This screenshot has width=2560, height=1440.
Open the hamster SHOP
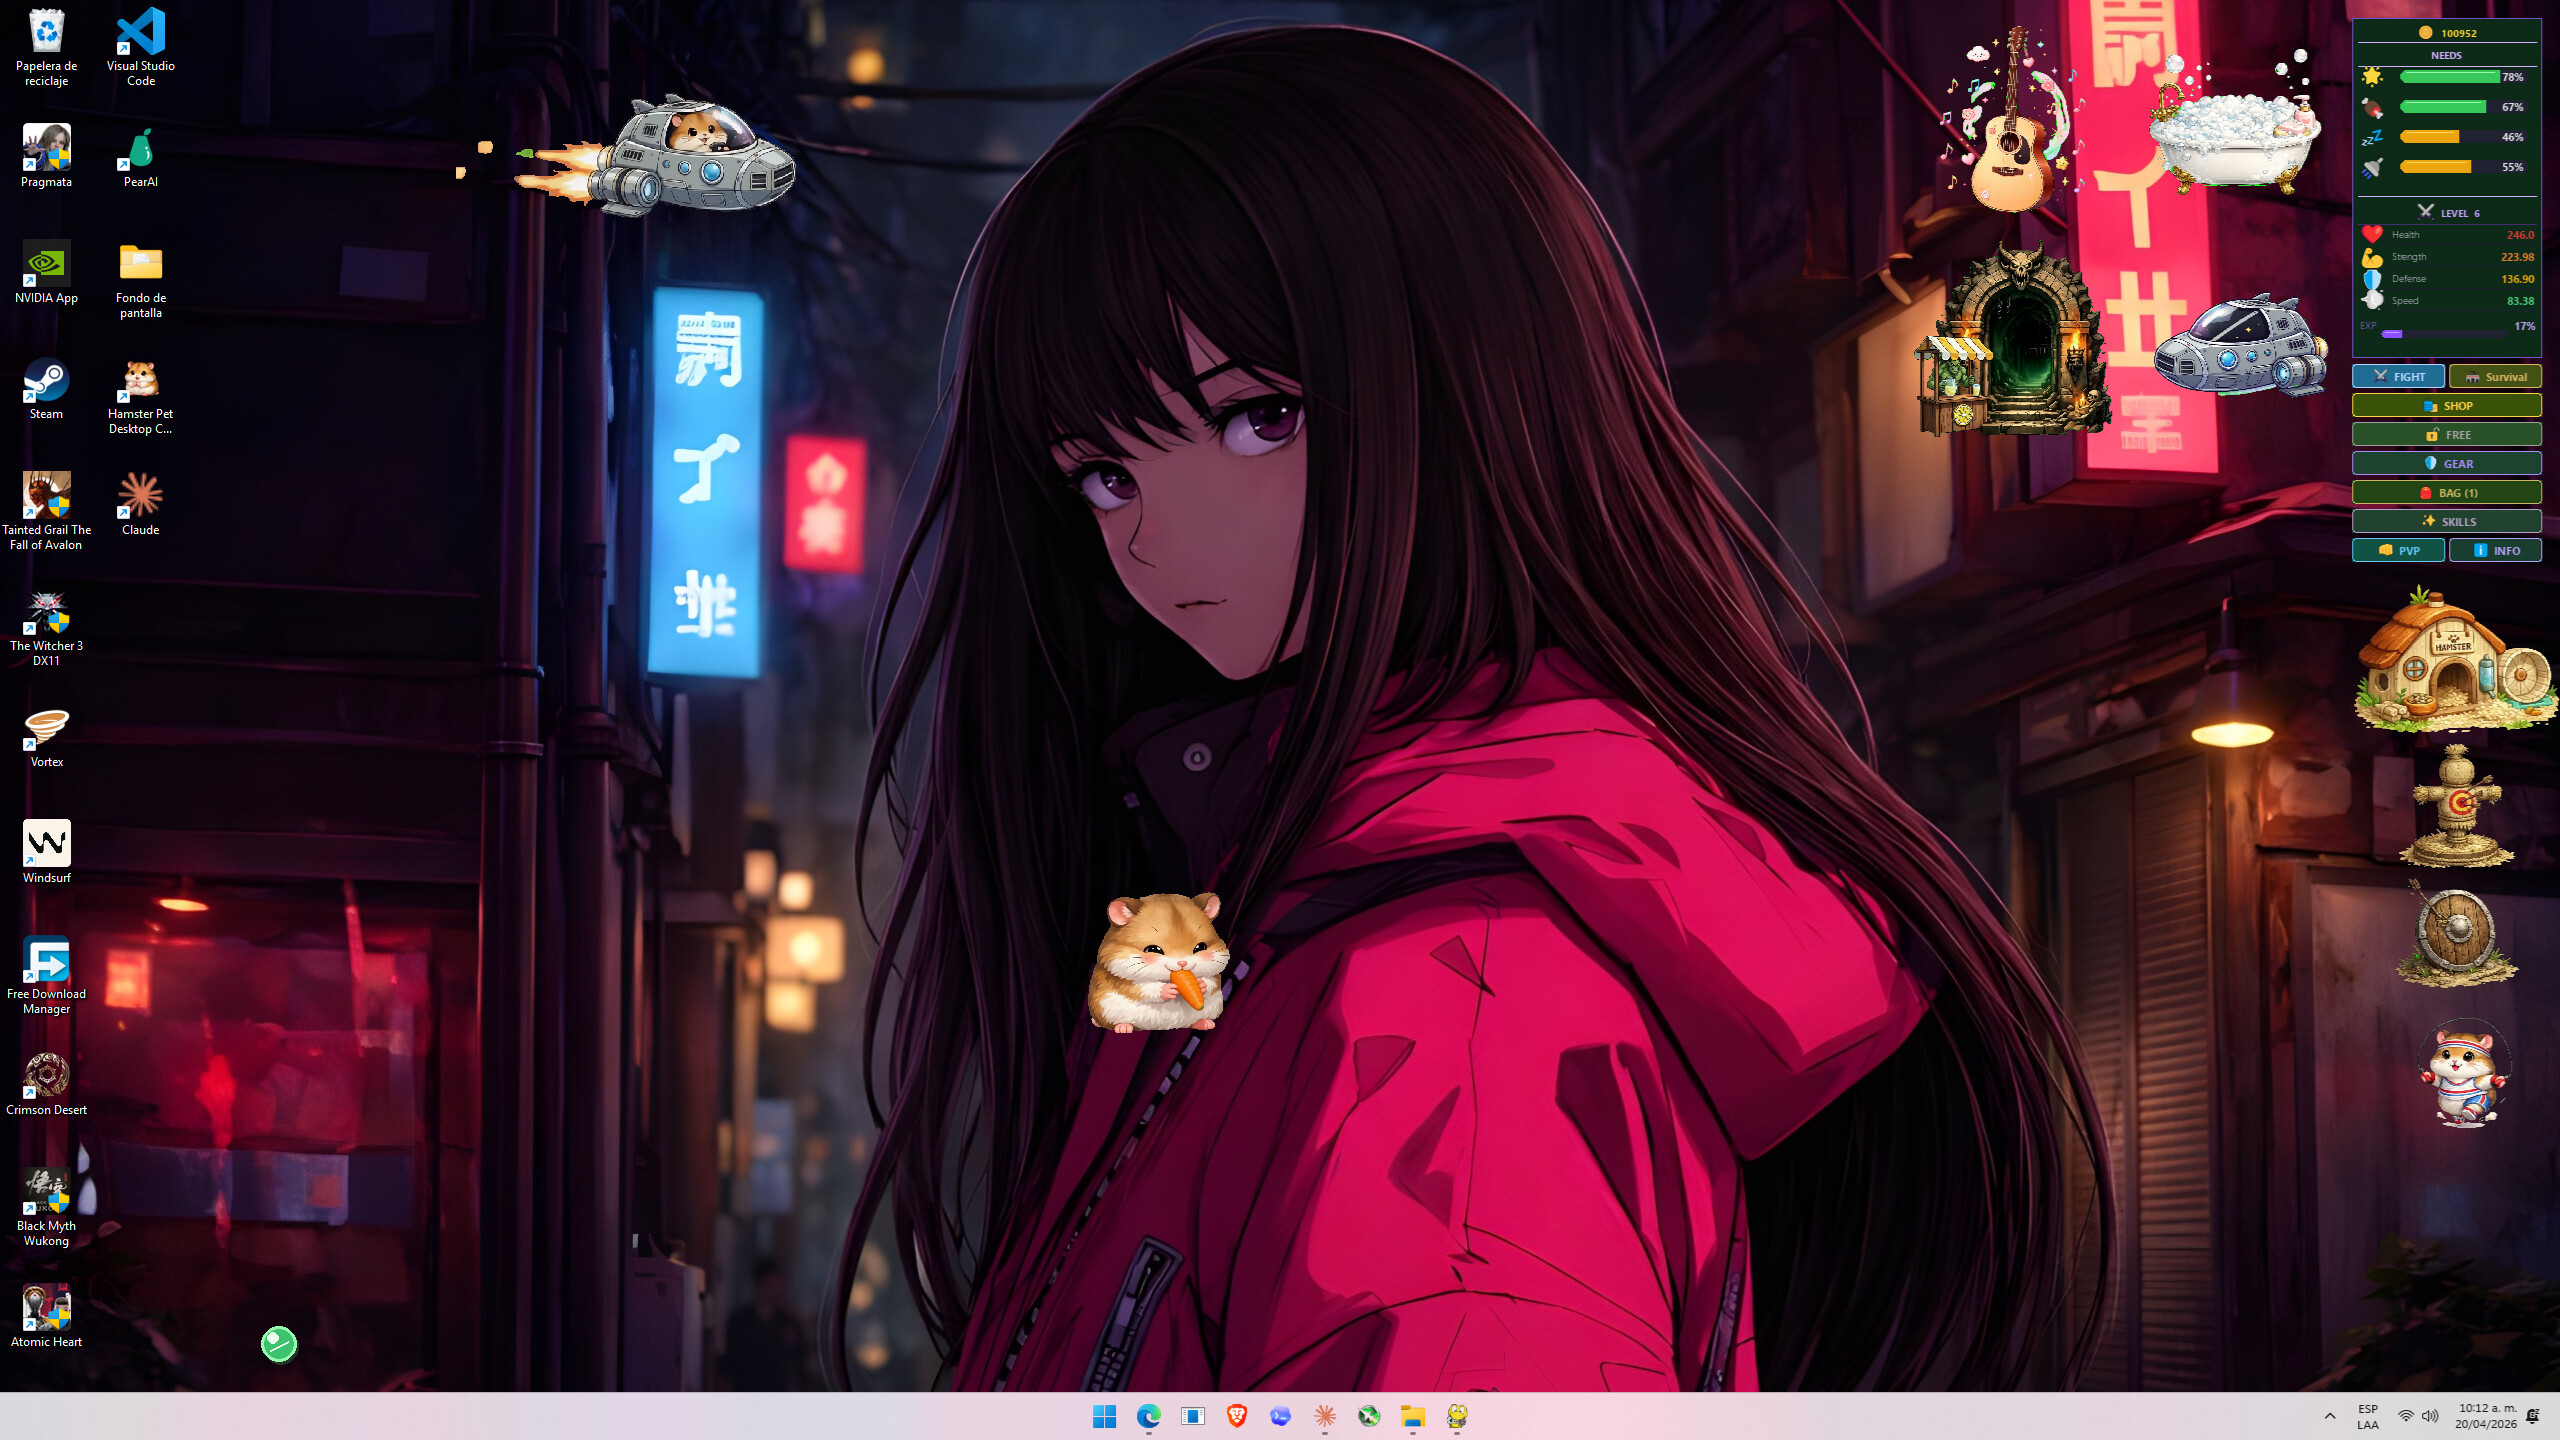click(x=2446, y=405)
